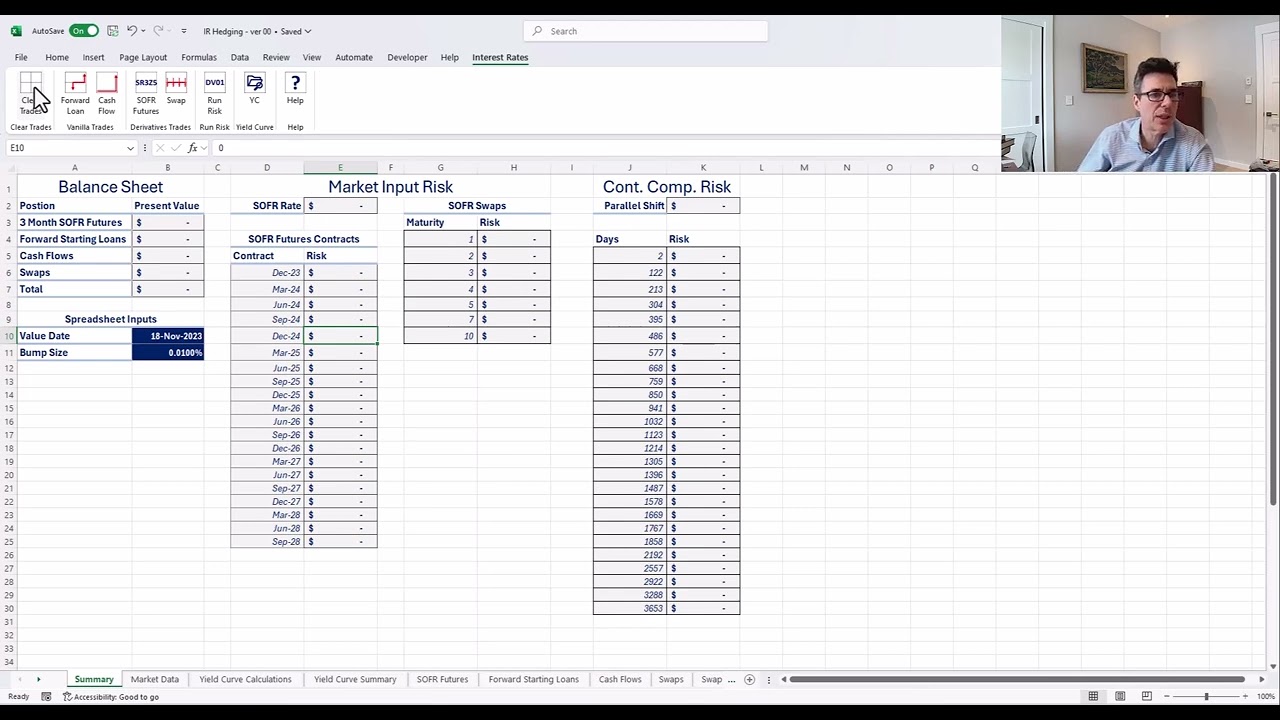This screenshot has width=1280, height=720.
Task: Confirm the formula bar entry checkmark
Action: point(175,148)
